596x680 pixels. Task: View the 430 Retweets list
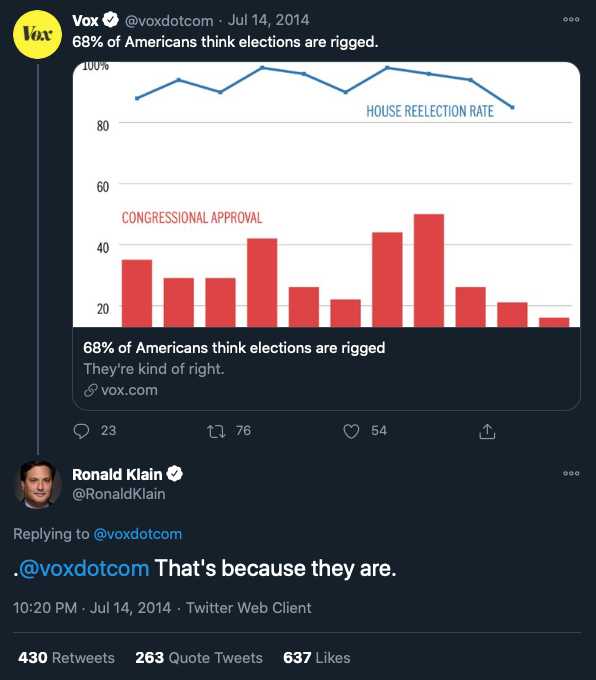point(66,657)
